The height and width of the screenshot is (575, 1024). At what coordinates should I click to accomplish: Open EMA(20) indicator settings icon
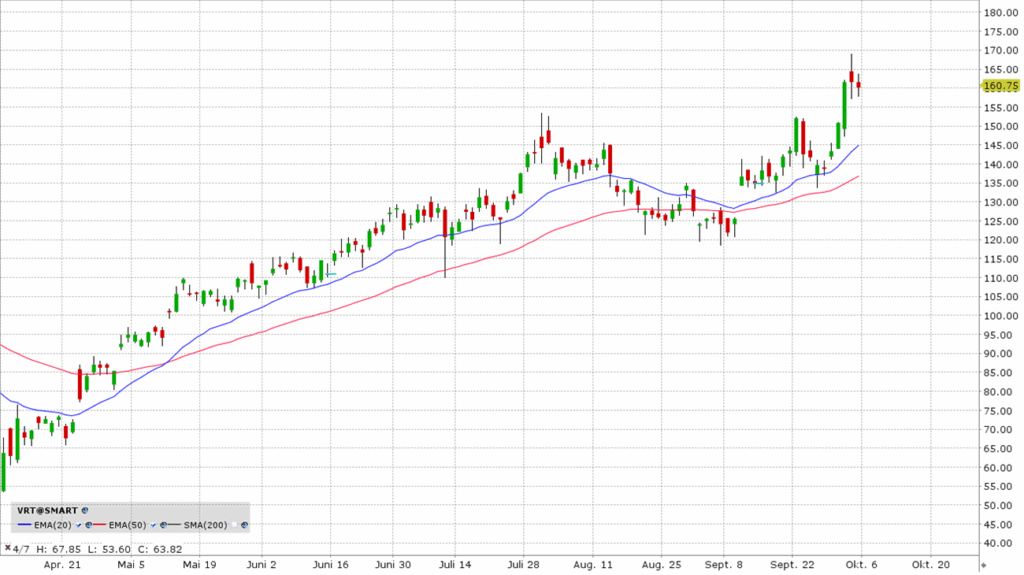pos(89,524)
